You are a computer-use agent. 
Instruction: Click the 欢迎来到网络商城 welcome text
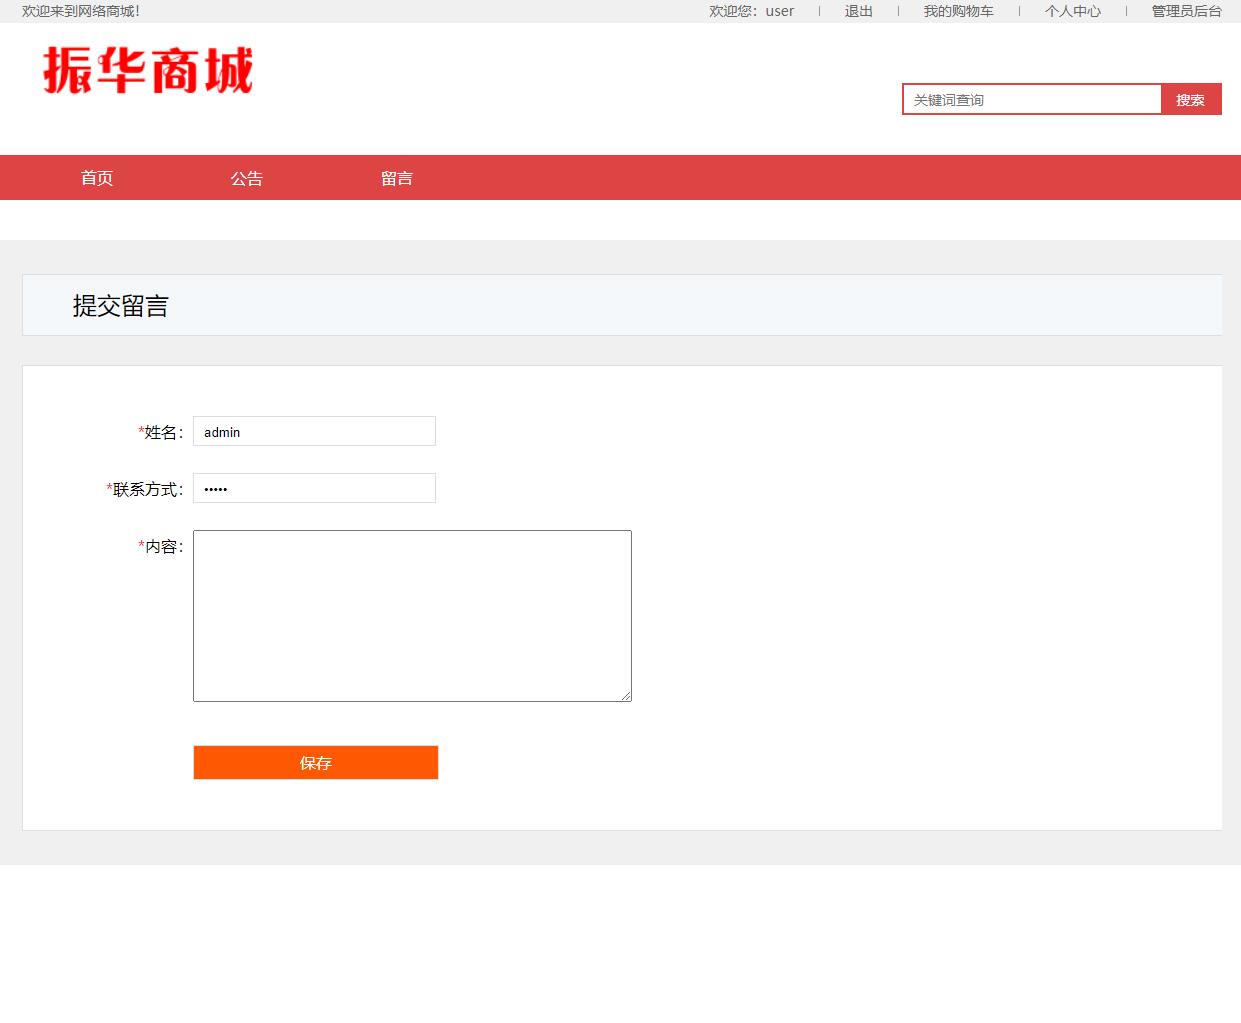click(79, 11)
